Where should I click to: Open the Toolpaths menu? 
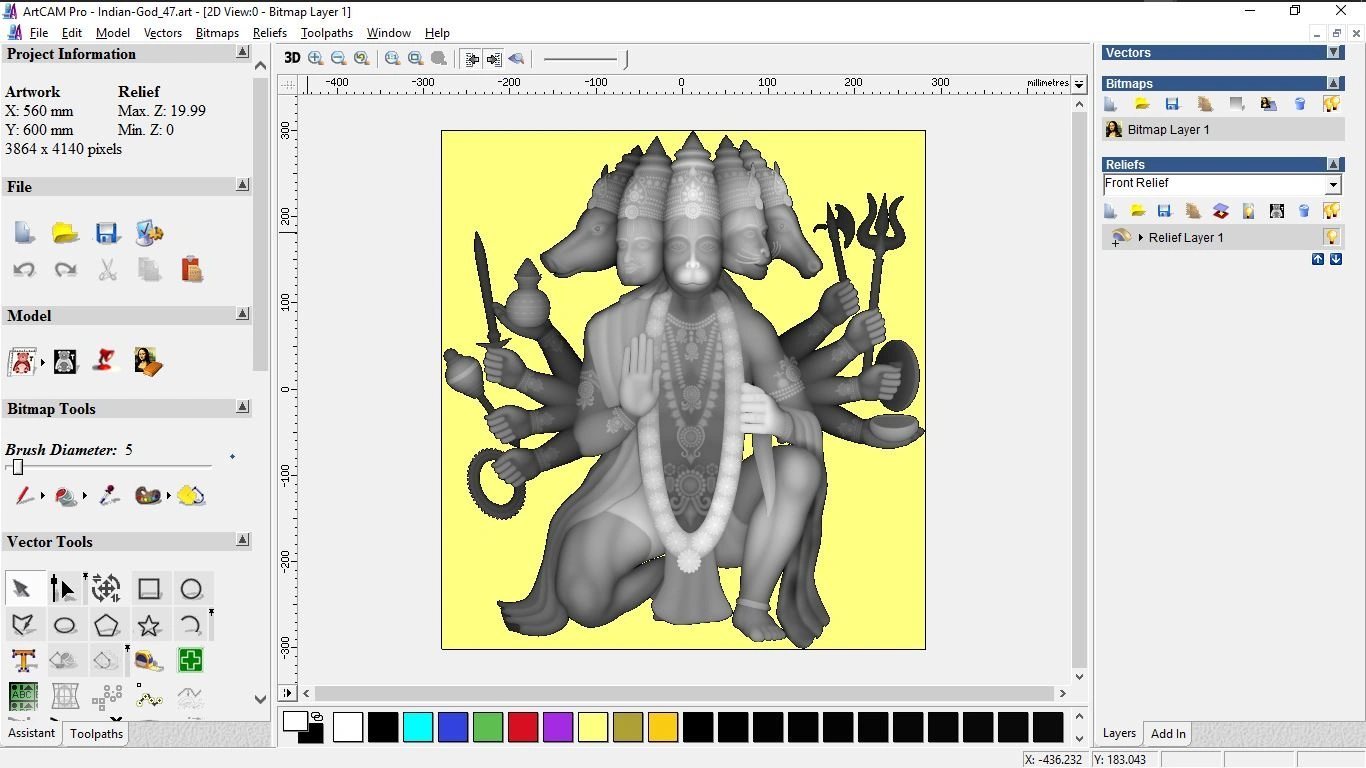click(326, 33)
